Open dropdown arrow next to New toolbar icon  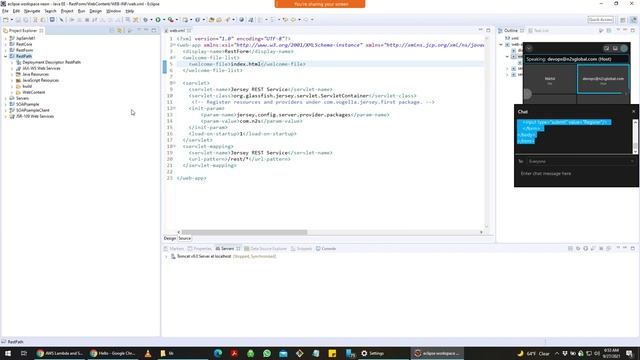point(11,20)
